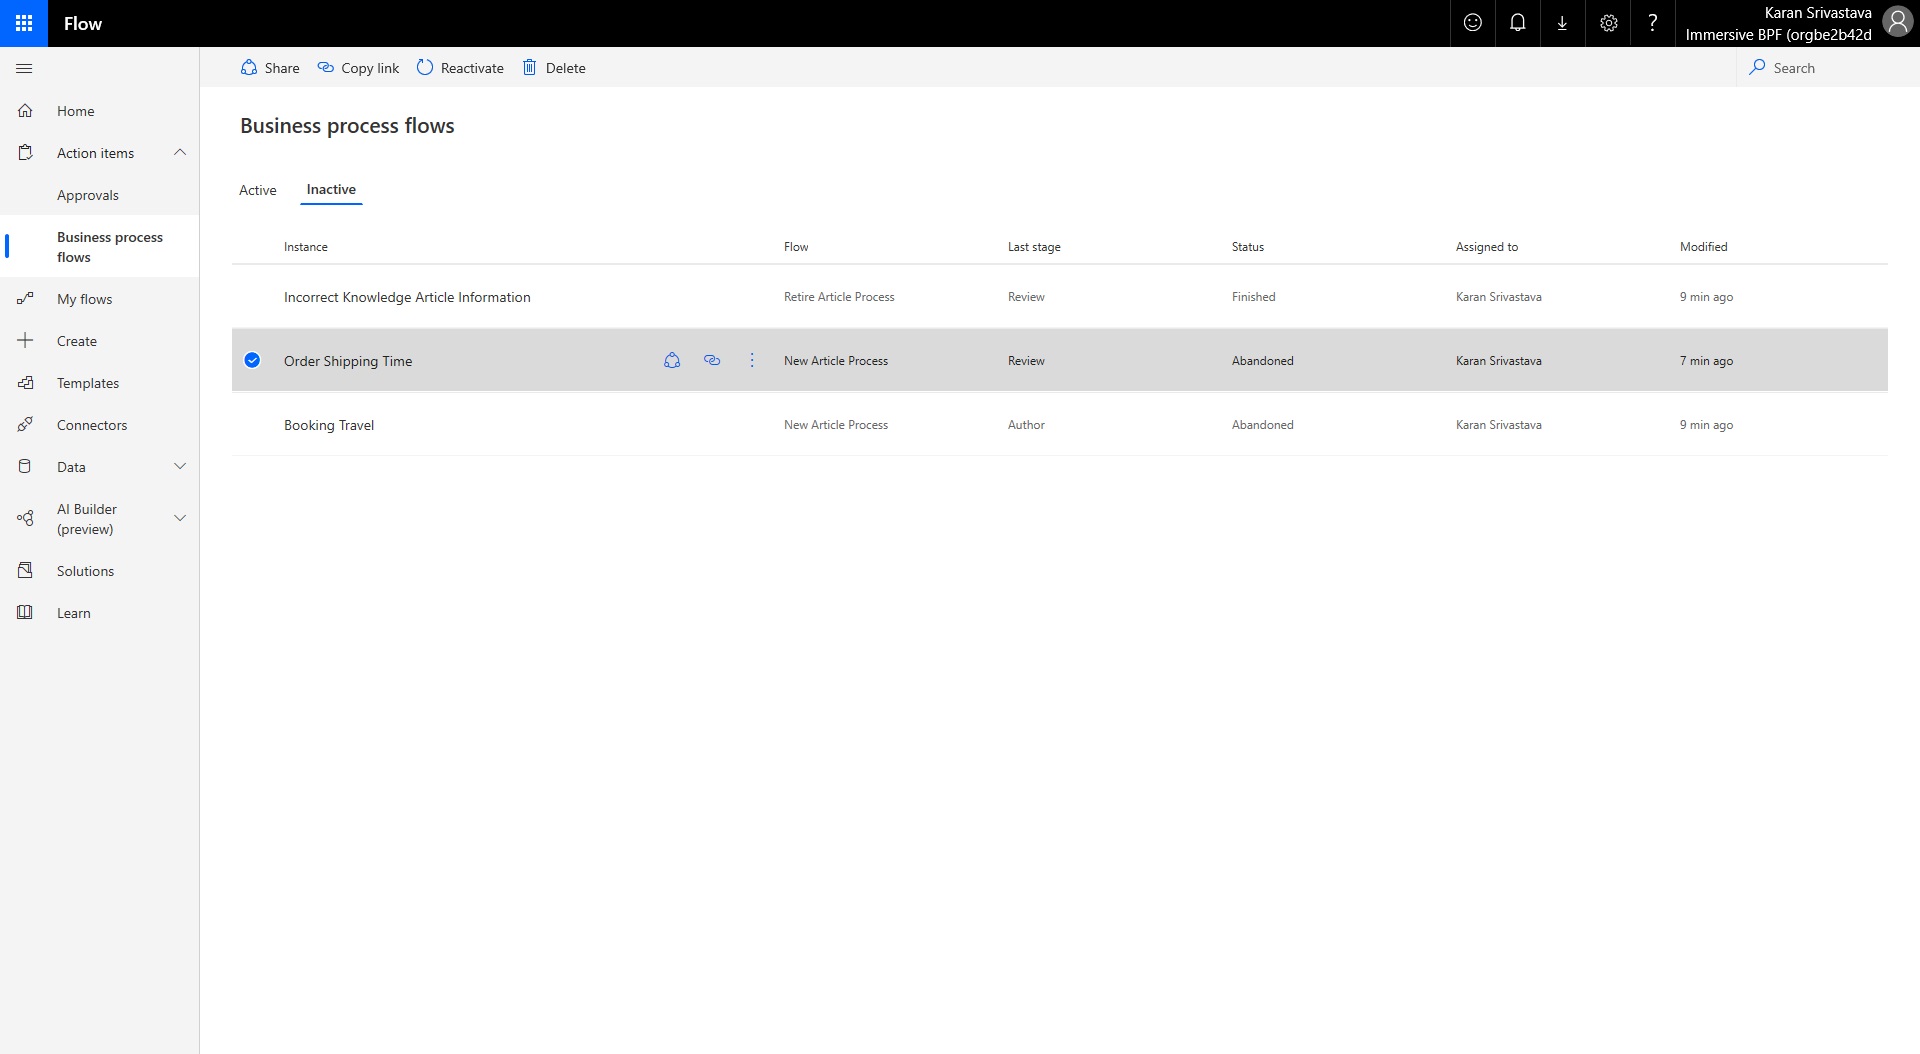
Task: Click the Home house icon
Action: (x=25, y=111)
